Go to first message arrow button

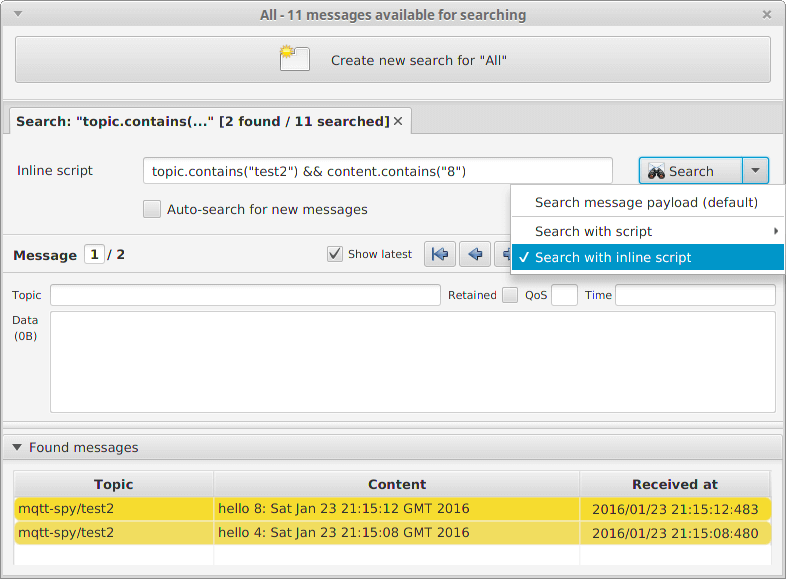coord(440,254)
